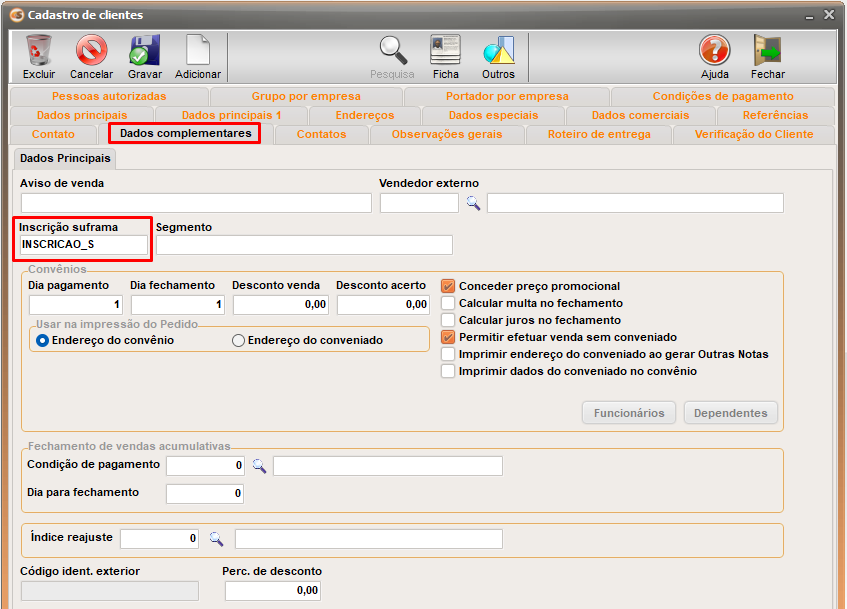Click the Funcionários button

pos(629,413)
